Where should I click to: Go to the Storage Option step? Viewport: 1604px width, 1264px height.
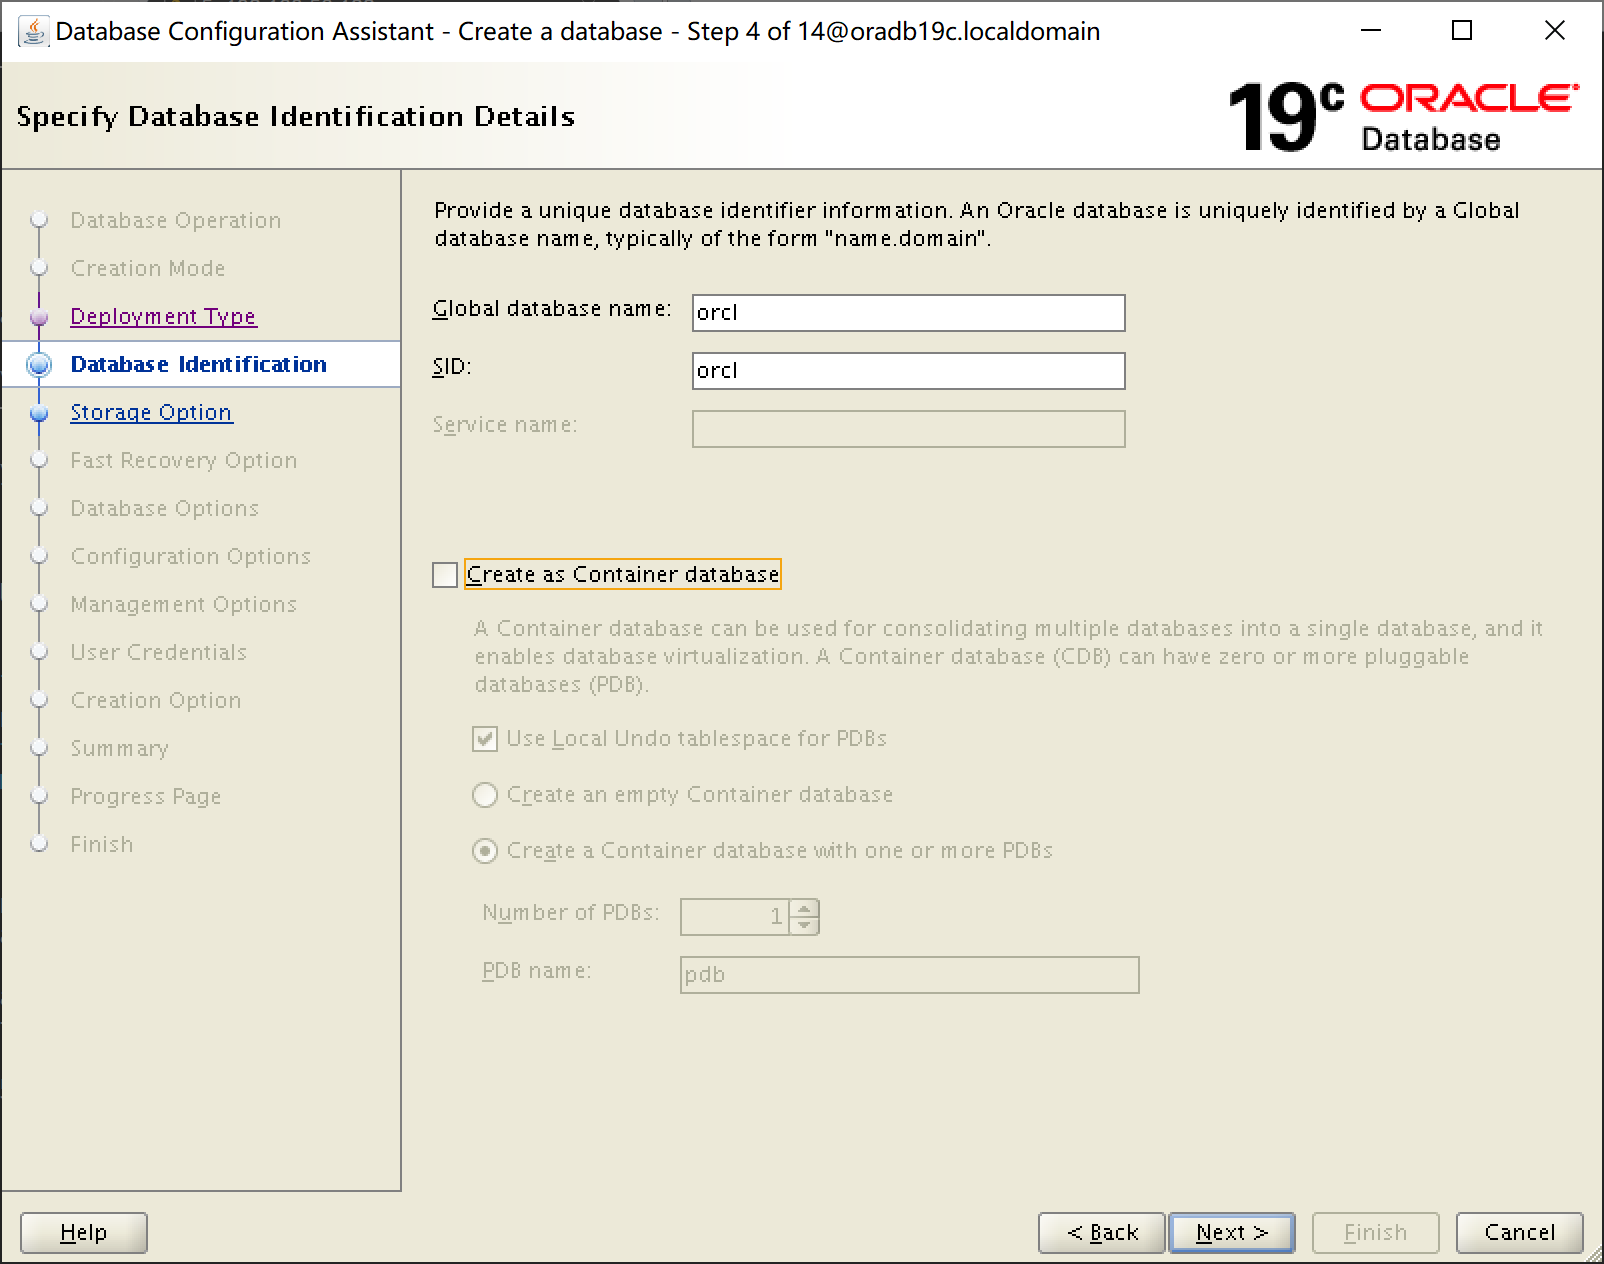click(x=151, y=412)
